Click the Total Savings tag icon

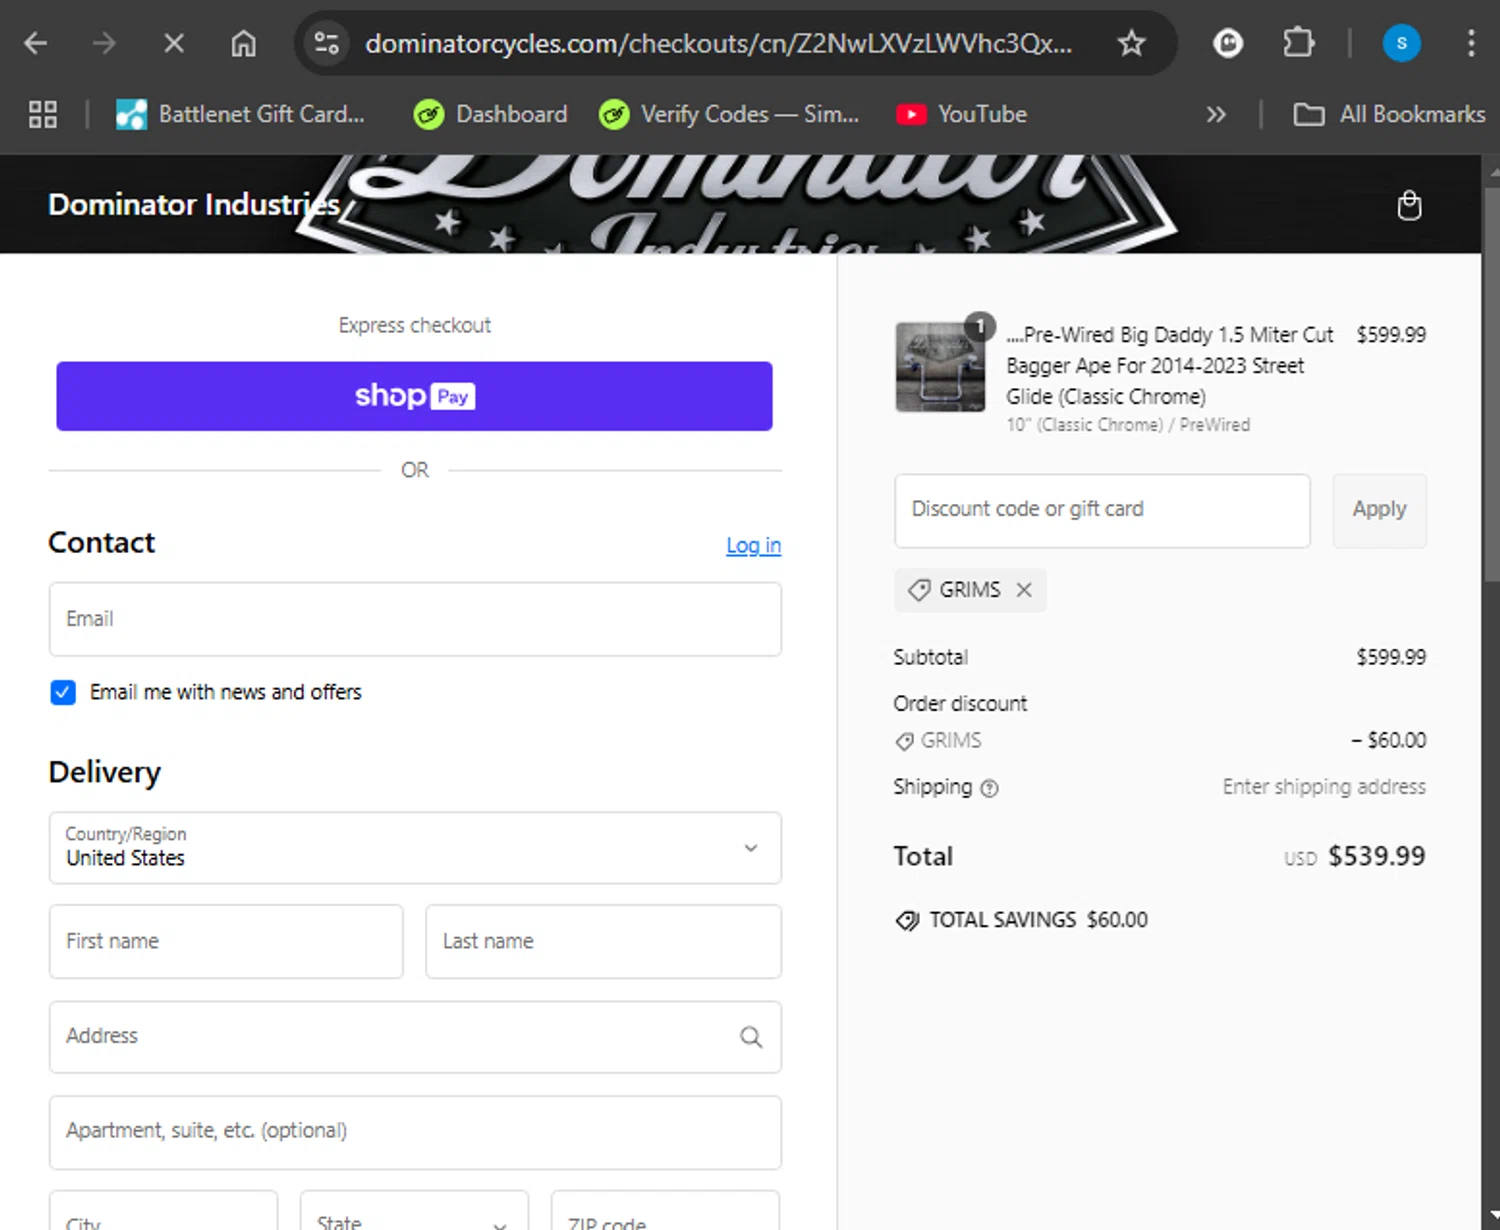click(x=907, y=920)
